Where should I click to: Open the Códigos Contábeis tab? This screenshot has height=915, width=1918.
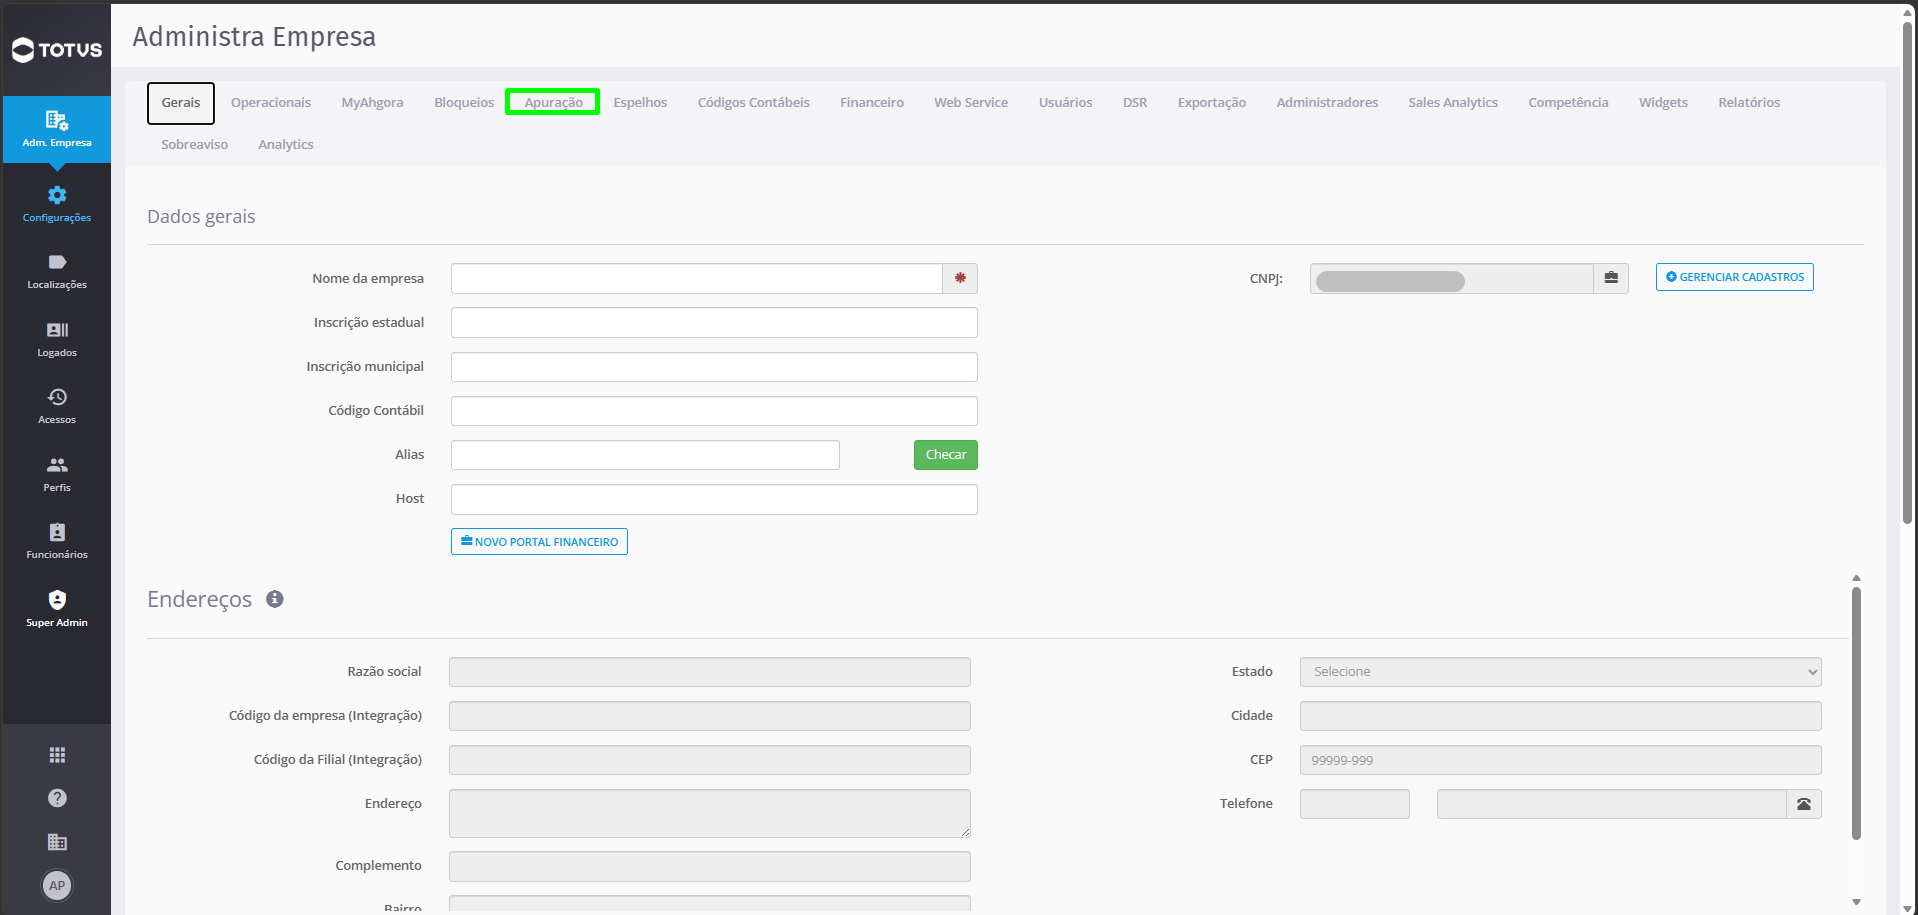(754, 103)
